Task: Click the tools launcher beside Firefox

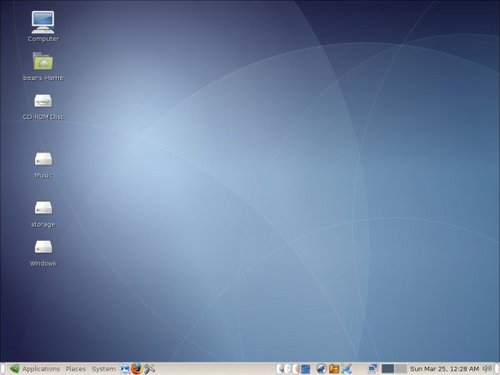Action: pyautogui.click(x=149, y=369)
